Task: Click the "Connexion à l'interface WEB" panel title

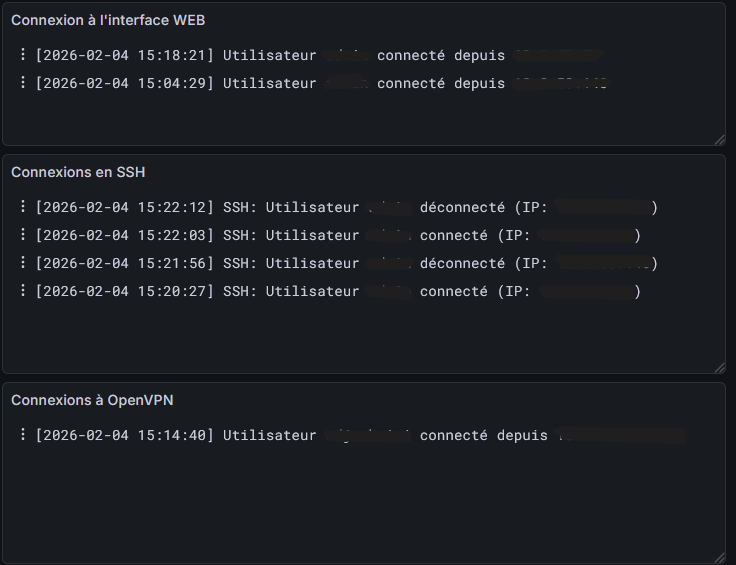Action: click(x=108, y=20)
